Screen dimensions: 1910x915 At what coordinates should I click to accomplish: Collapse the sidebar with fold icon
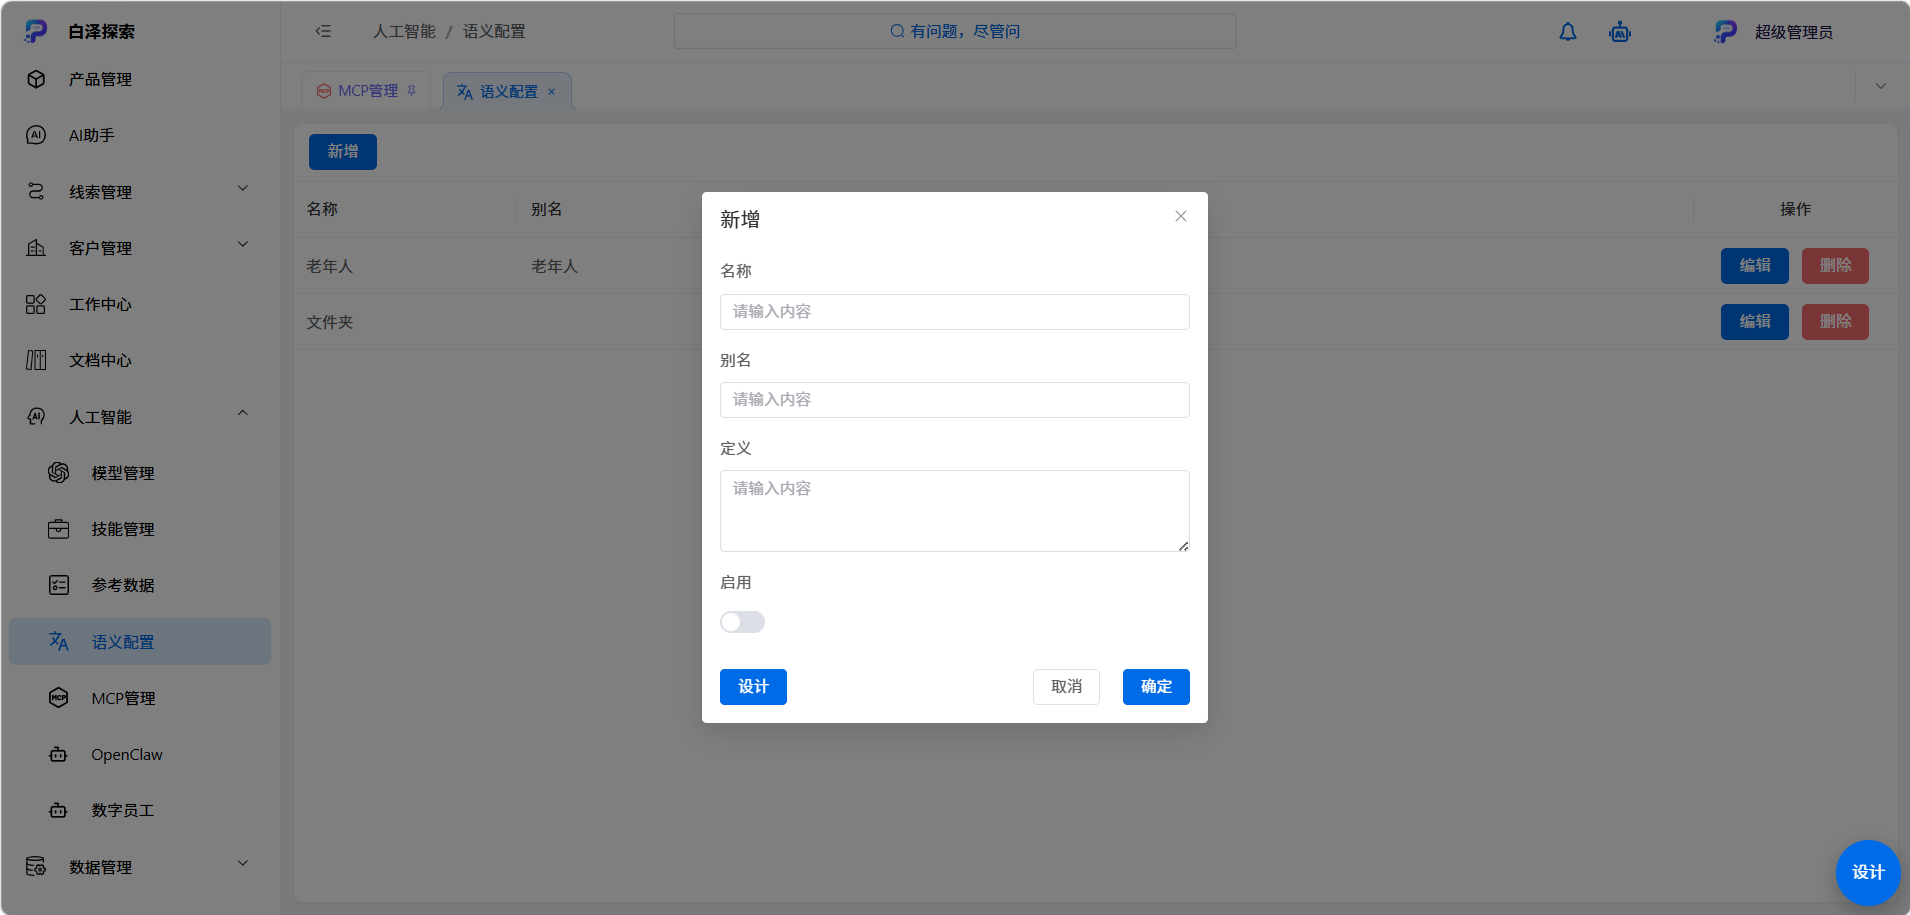tap(323, 31)
